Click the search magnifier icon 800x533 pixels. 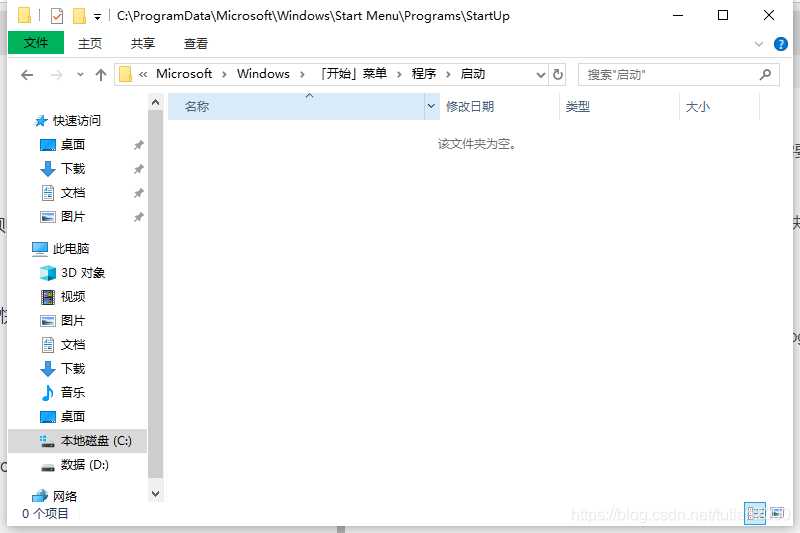(765, 75)
